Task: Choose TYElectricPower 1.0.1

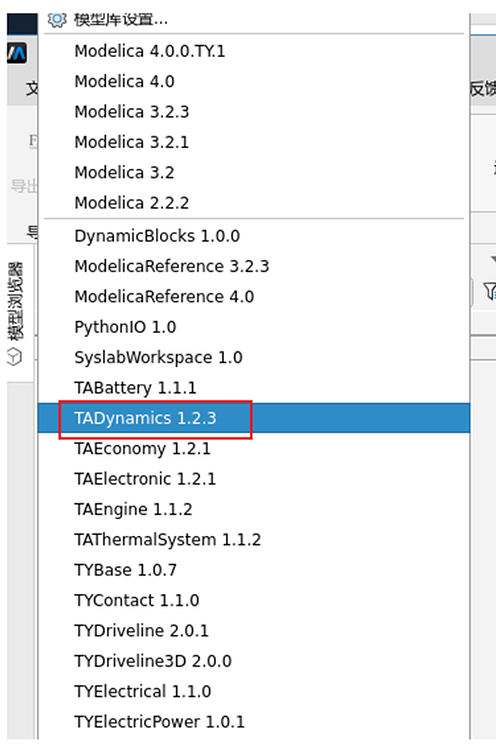Action: click(x=254, y=722)
